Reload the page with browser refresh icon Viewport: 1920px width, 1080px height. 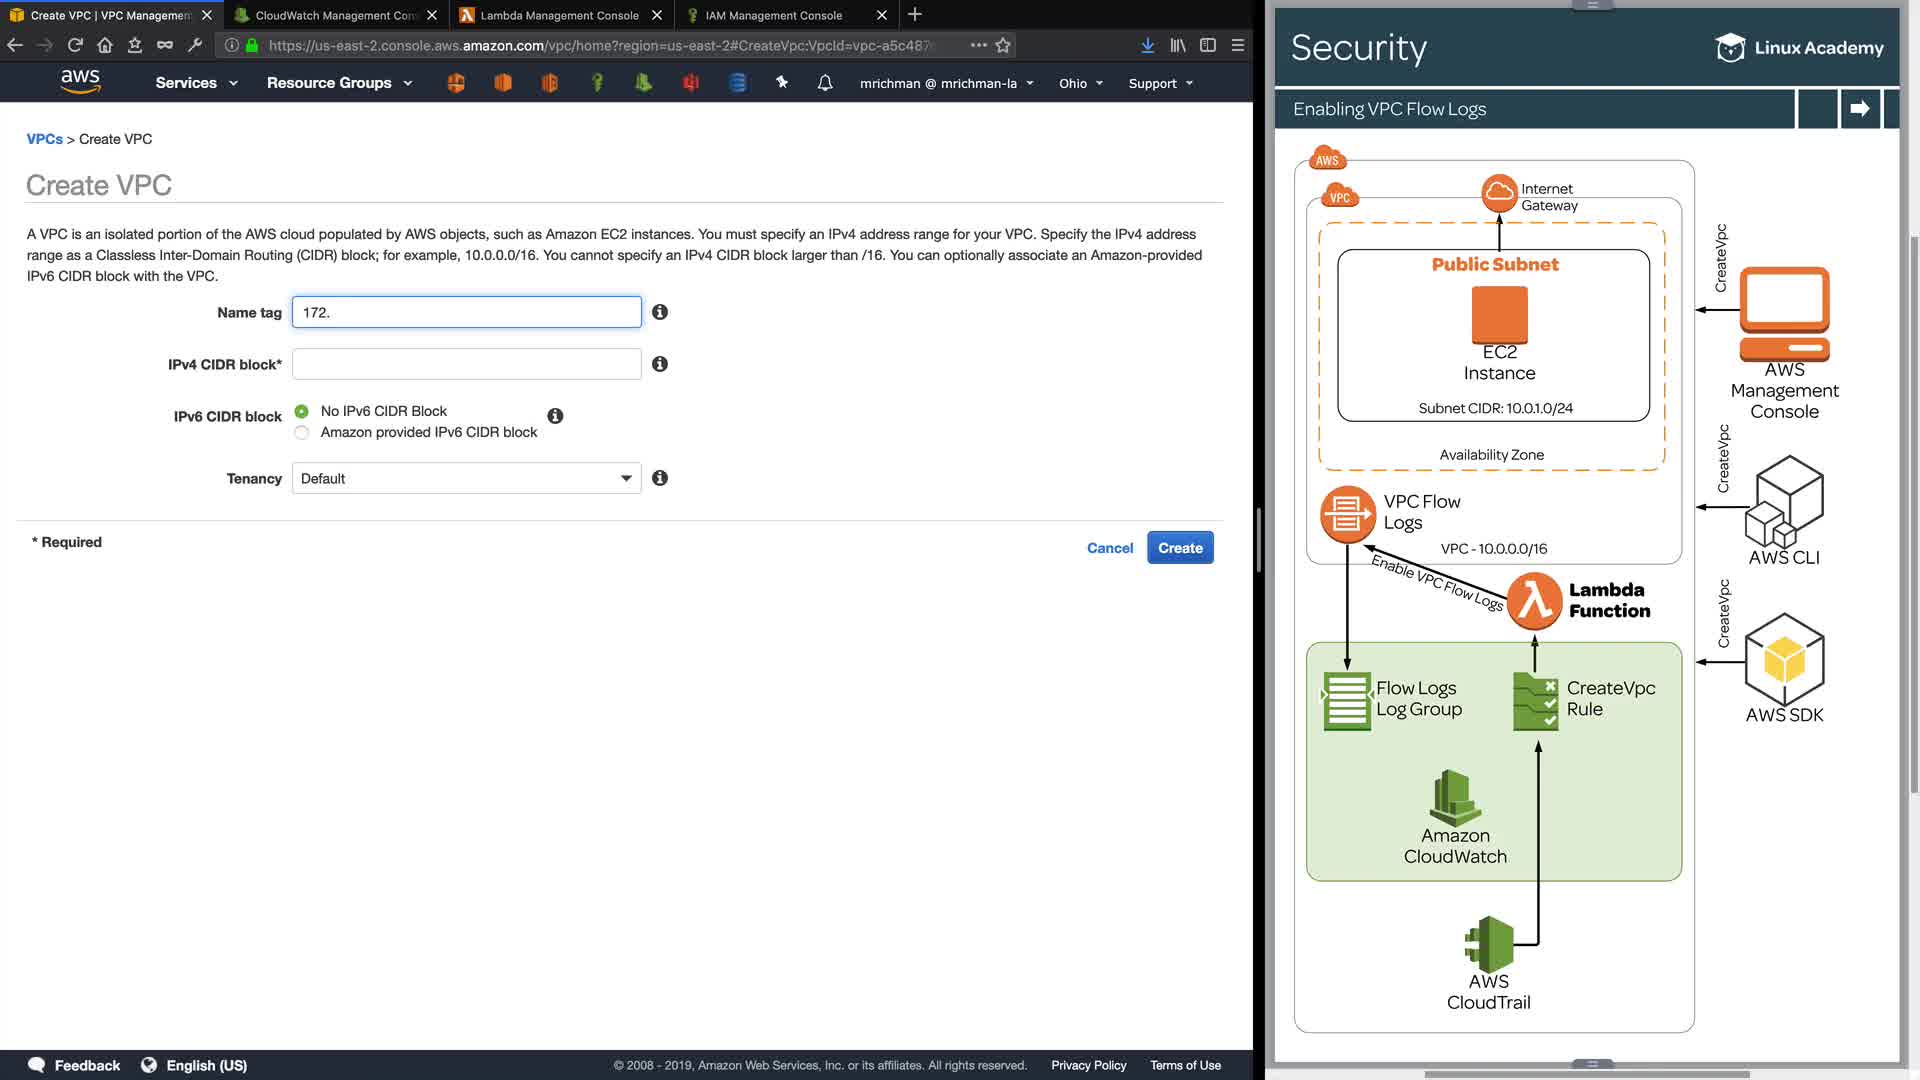click(x=75, y=45)
